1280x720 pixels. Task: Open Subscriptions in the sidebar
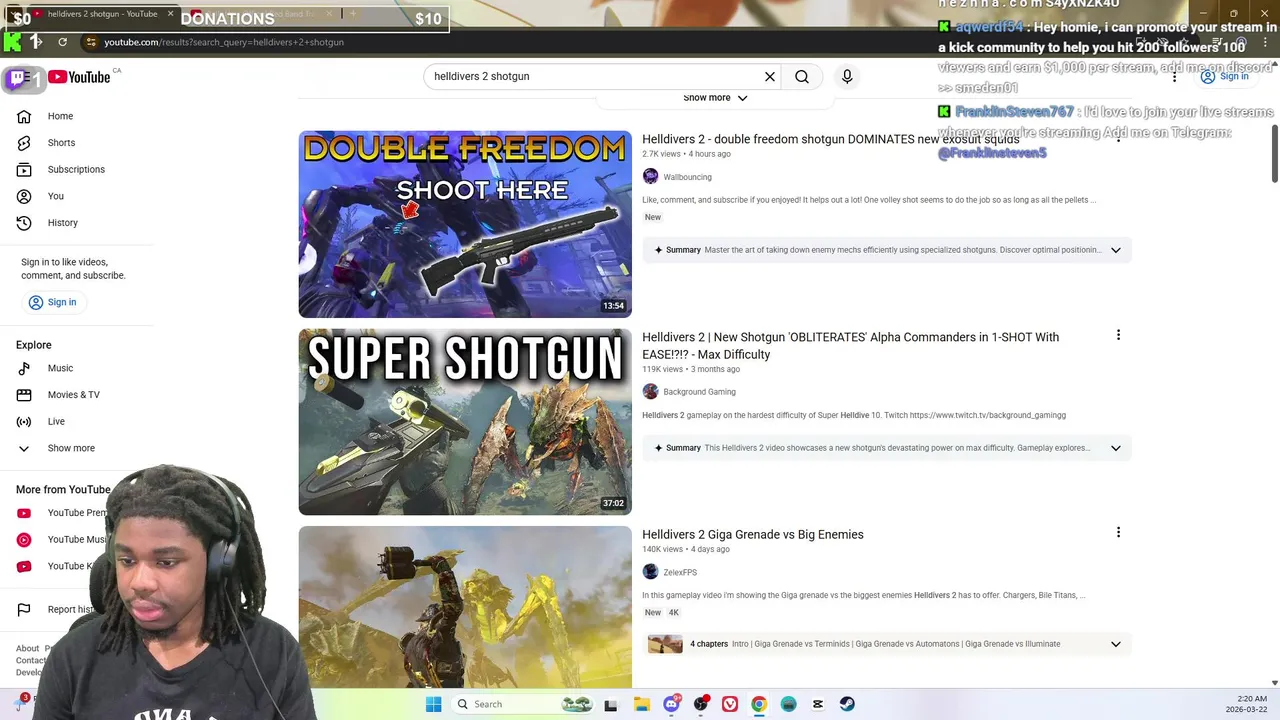click(x=77, y=169)
